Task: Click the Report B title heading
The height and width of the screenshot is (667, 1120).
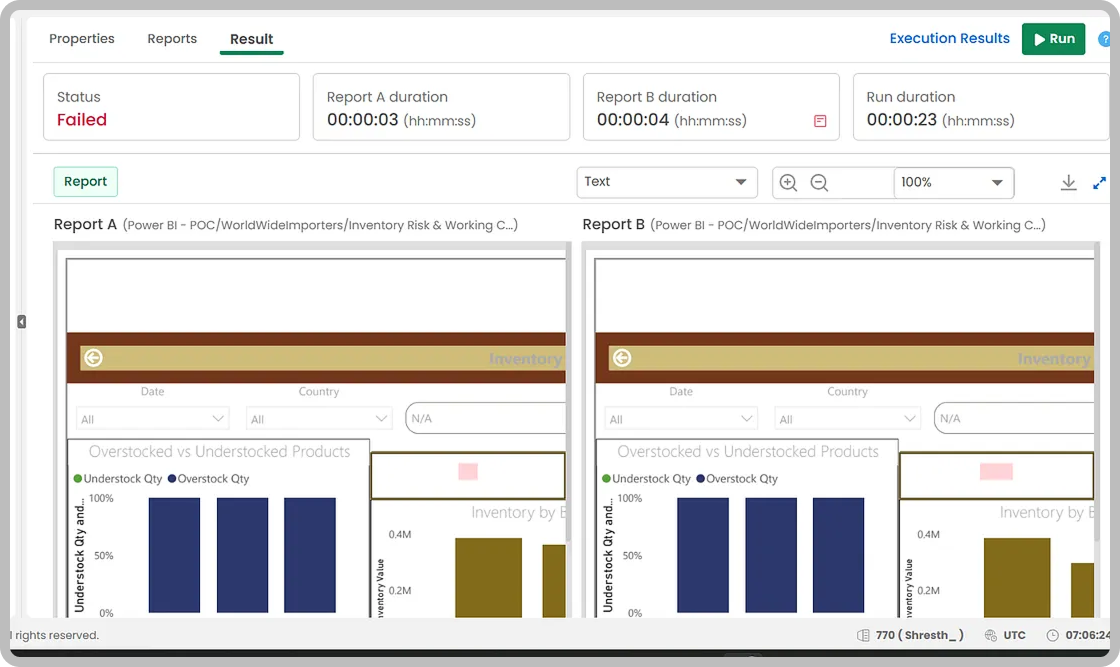Action: coord(614,224)
